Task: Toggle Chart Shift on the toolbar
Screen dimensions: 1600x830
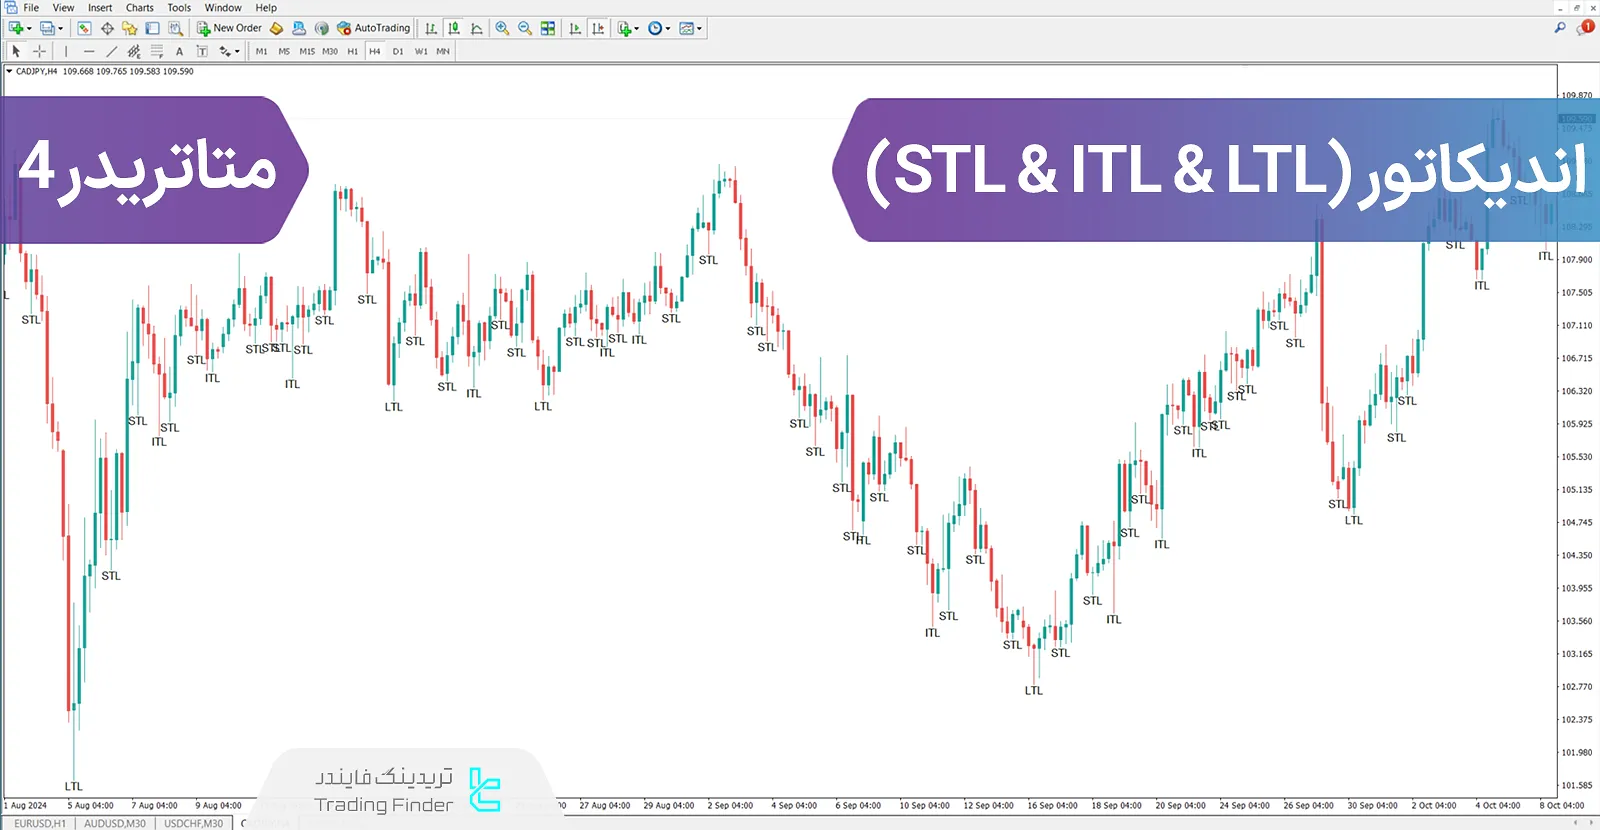Action: coord(598,28)
